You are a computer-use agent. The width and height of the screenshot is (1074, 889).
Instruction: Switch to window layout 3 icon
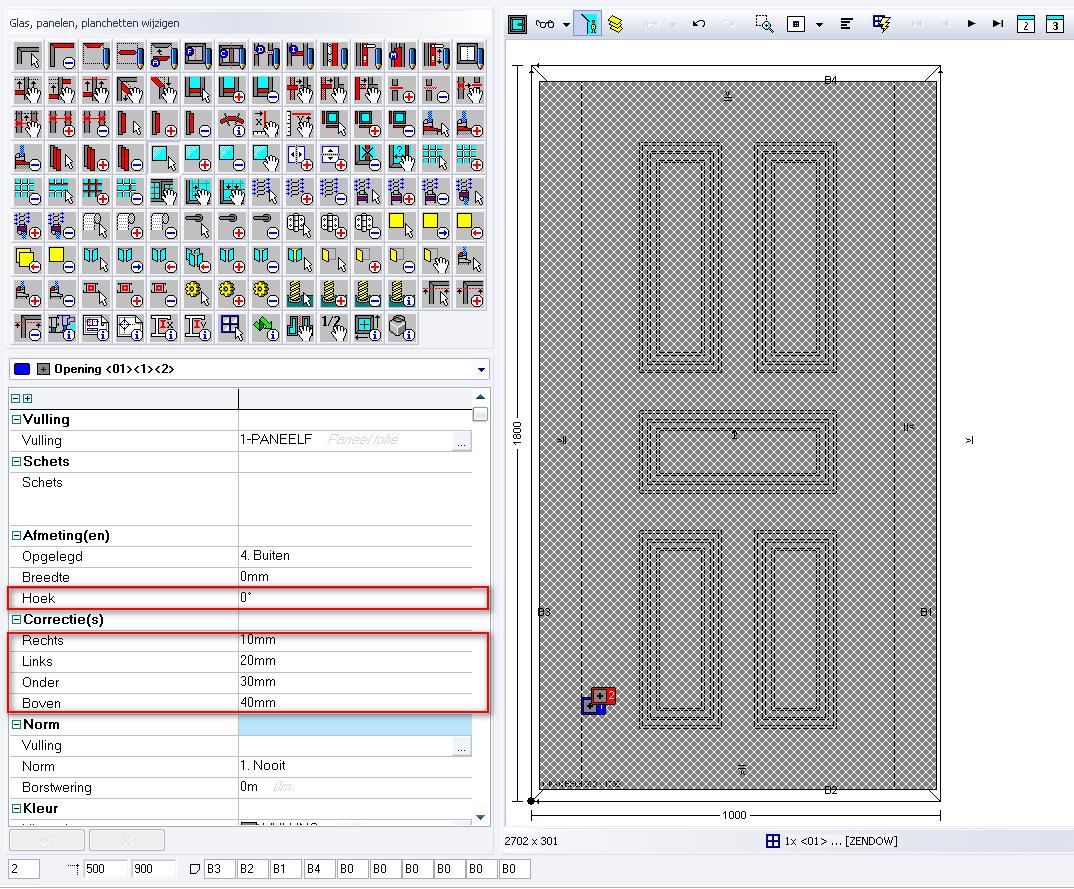(1055, 24)
